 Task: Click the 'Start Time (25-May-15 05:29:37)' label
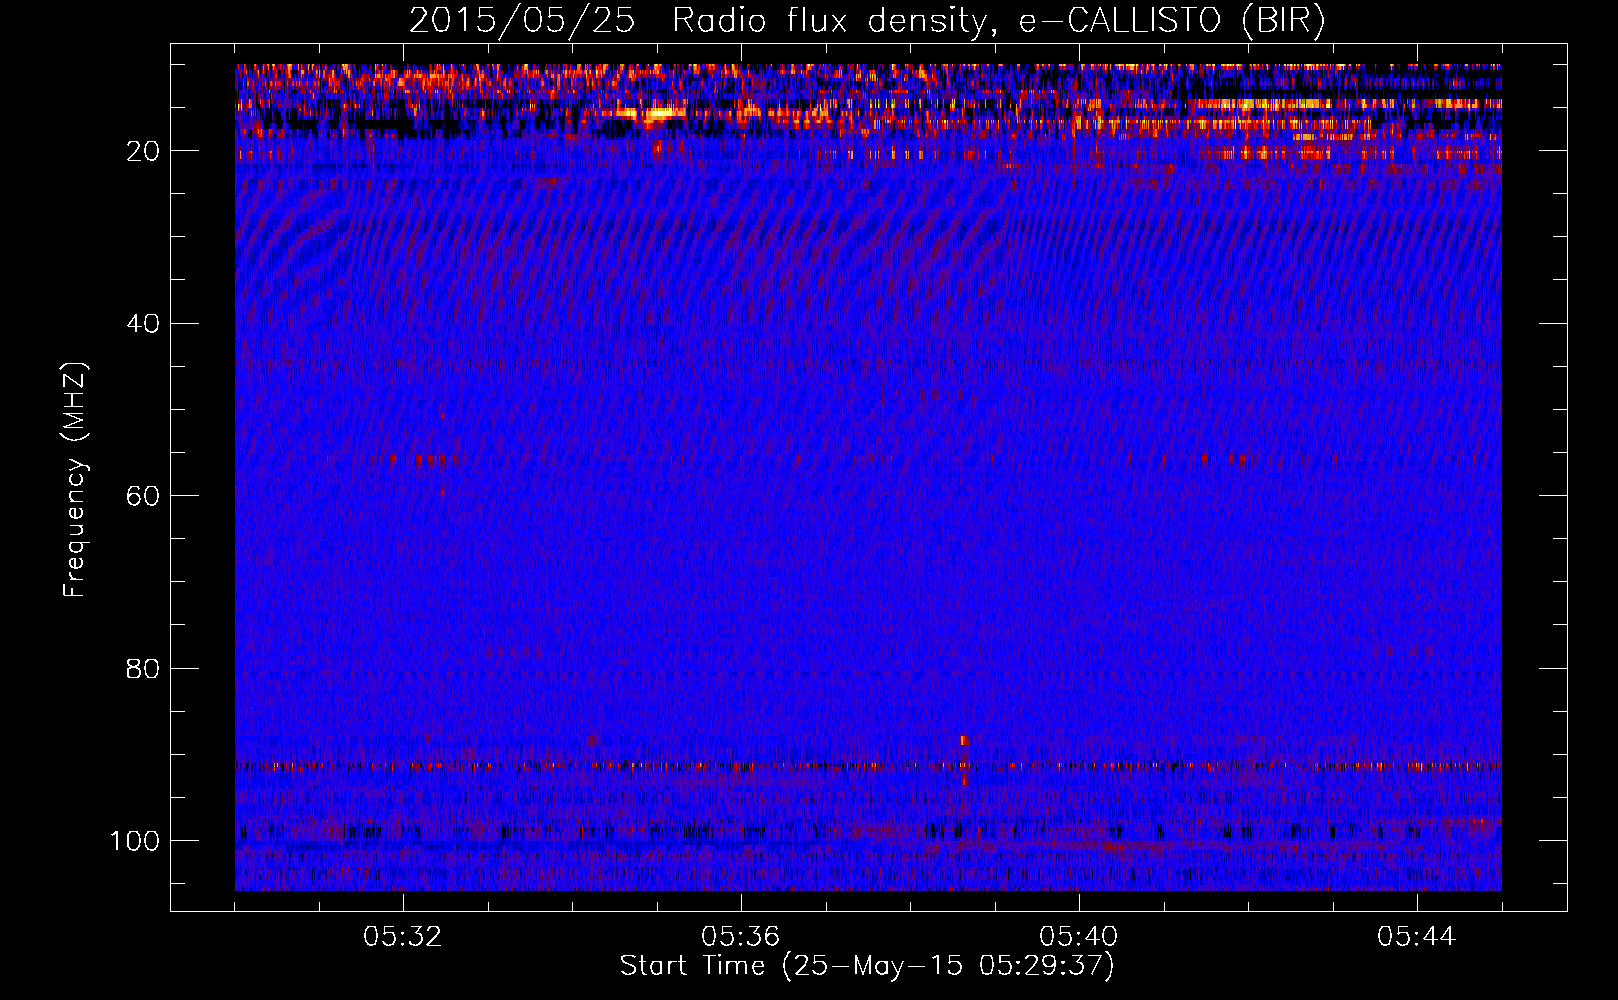867,966
